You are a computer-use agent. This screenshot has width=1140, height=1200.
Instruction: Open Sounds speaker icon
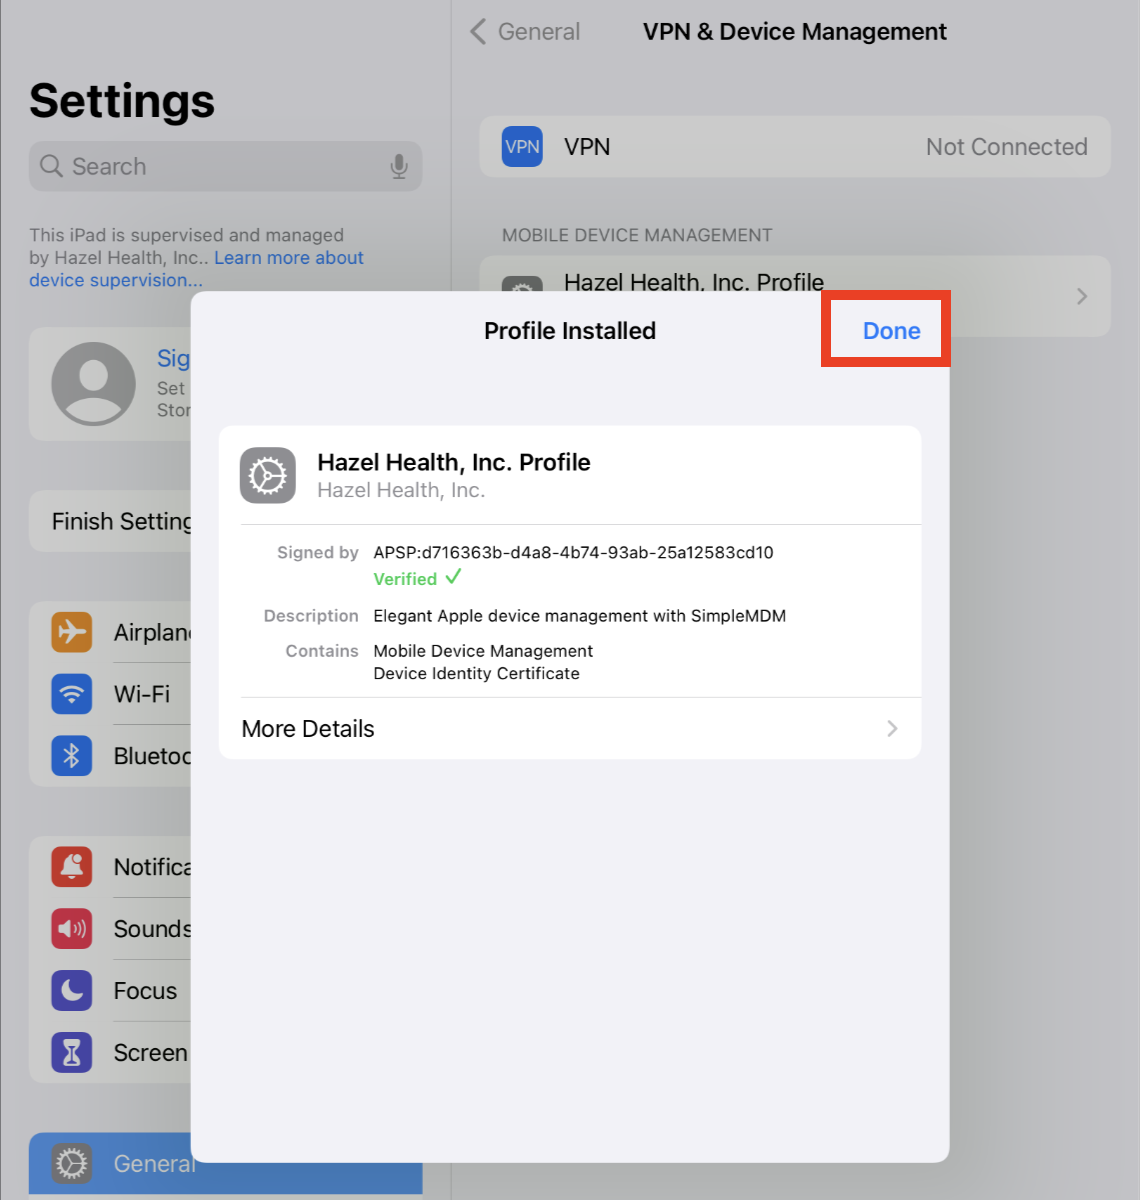tap(72, 929)
